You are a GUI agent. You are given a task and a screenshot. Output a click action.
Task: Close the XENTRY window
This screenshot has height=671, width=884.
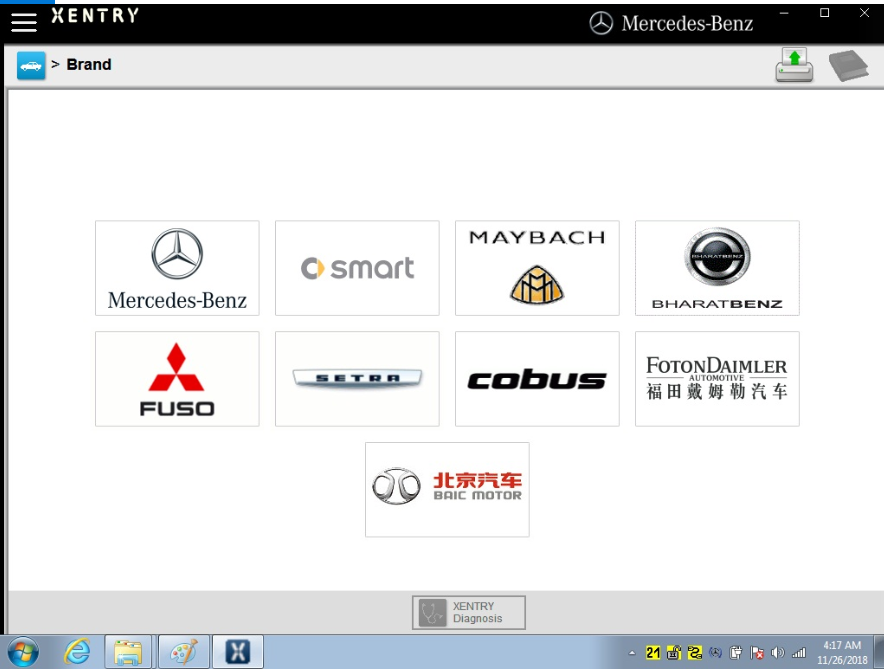(x=864, y=13)
